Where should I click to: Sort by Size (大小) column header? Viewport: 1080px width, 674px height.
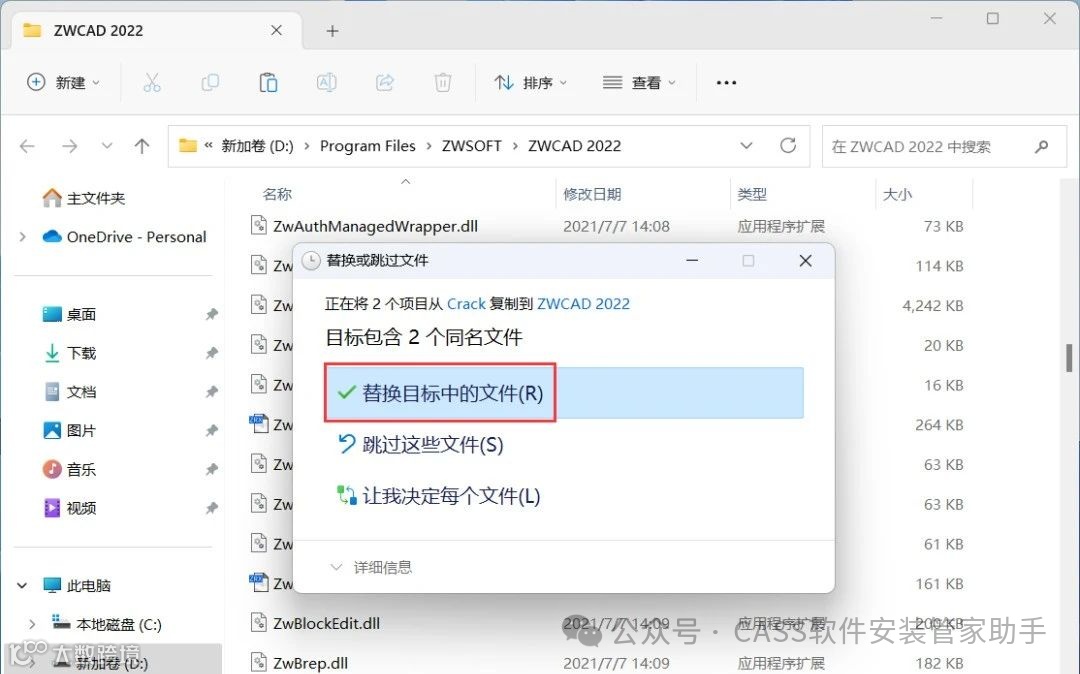pos(897,194)
